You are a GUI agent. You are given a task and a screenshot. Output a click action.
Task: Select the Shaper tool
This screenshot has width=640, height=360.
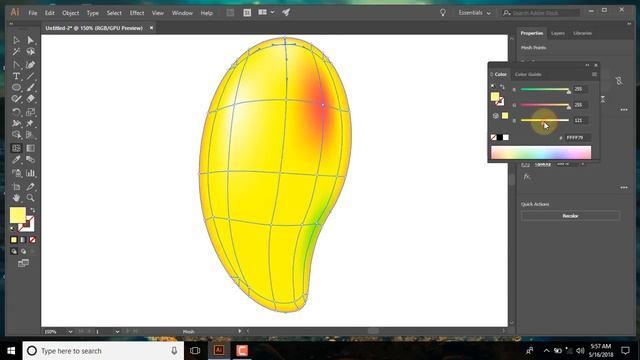[x=16, y=99]
